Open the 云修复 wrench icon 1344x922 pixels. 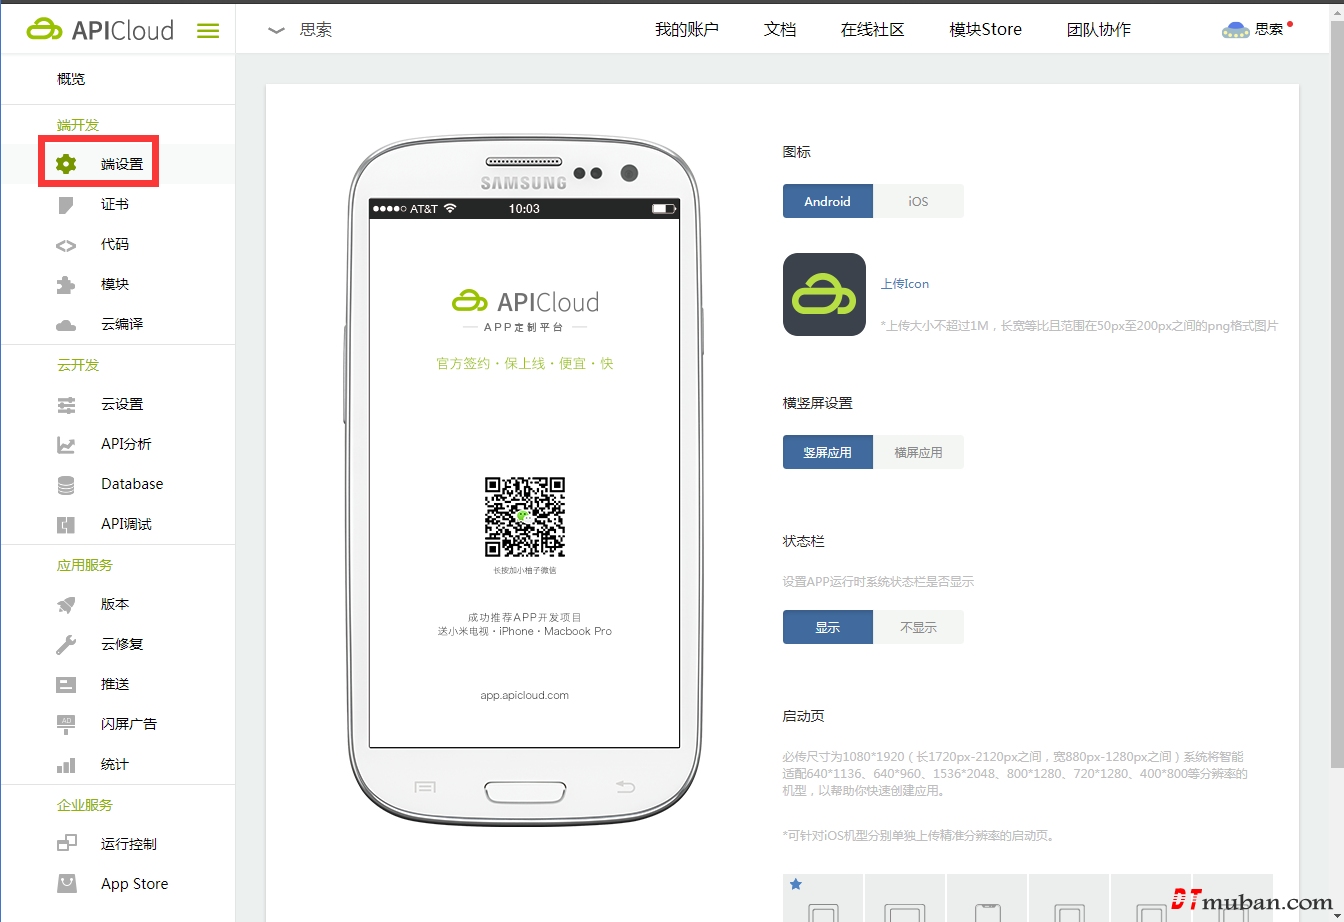(x=66, y=645)
